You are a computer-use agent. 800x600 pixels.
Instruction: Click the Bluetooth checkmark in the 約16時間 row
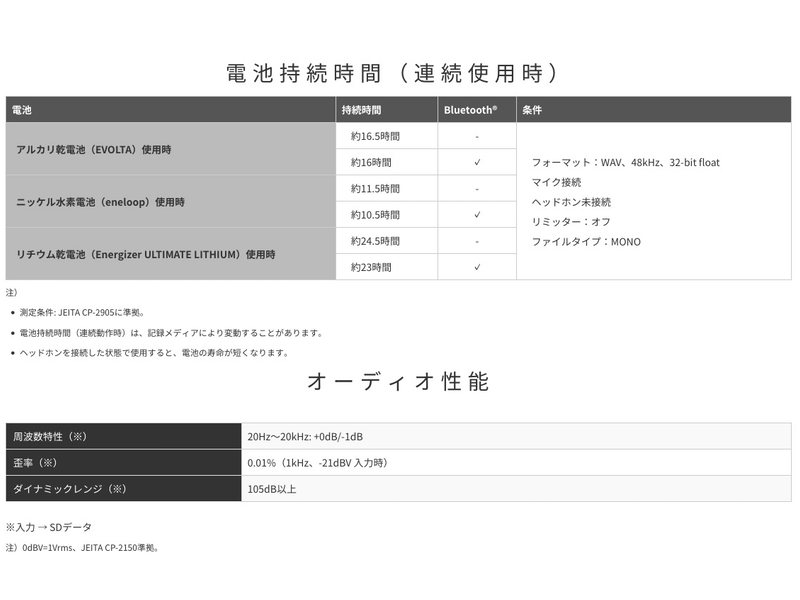click(477, 162)
